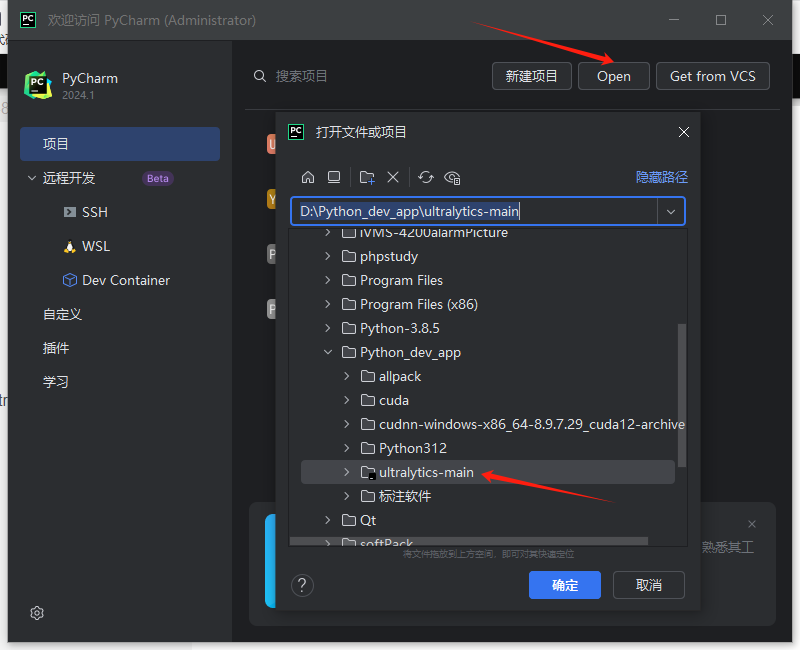Select the Desktop icon in the dialog toolbar
Image resolution: width=800 pixels, height=650 pixels.
[x=334, y=177]
